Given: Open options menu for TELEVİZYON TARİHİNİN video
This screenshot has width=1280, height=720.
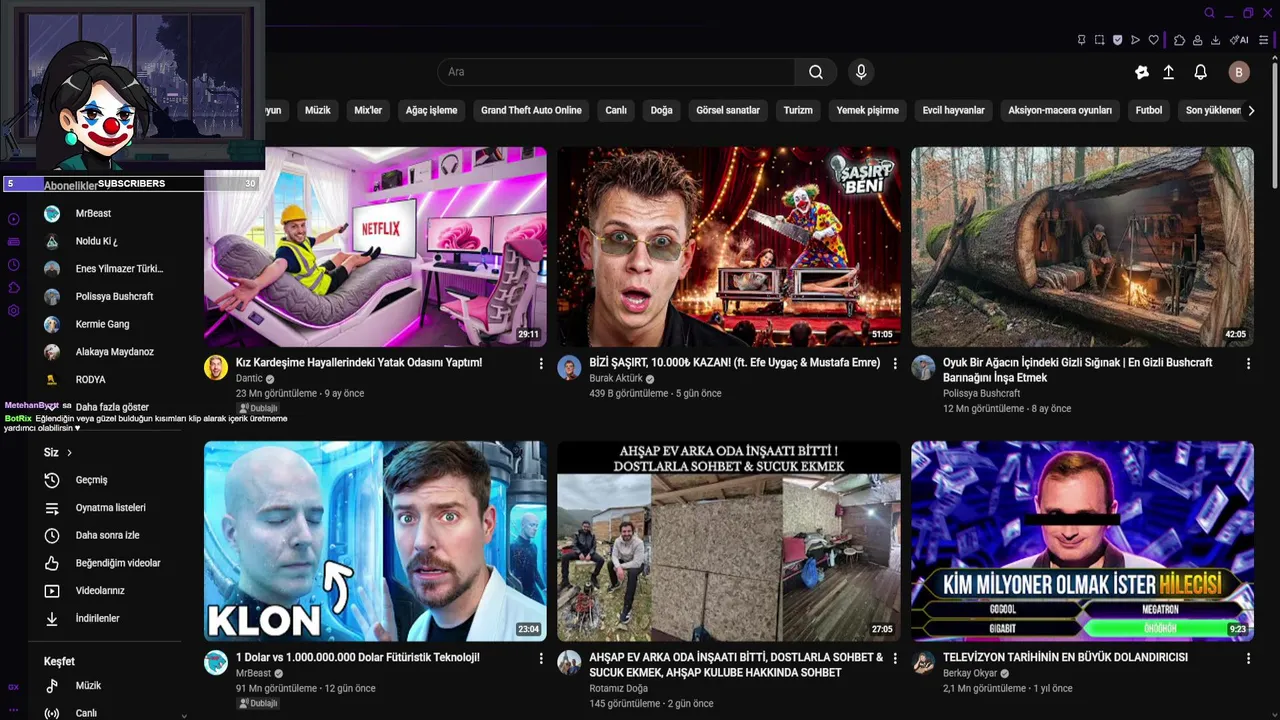Looking at the screenshot, I should coord(1248,658).
